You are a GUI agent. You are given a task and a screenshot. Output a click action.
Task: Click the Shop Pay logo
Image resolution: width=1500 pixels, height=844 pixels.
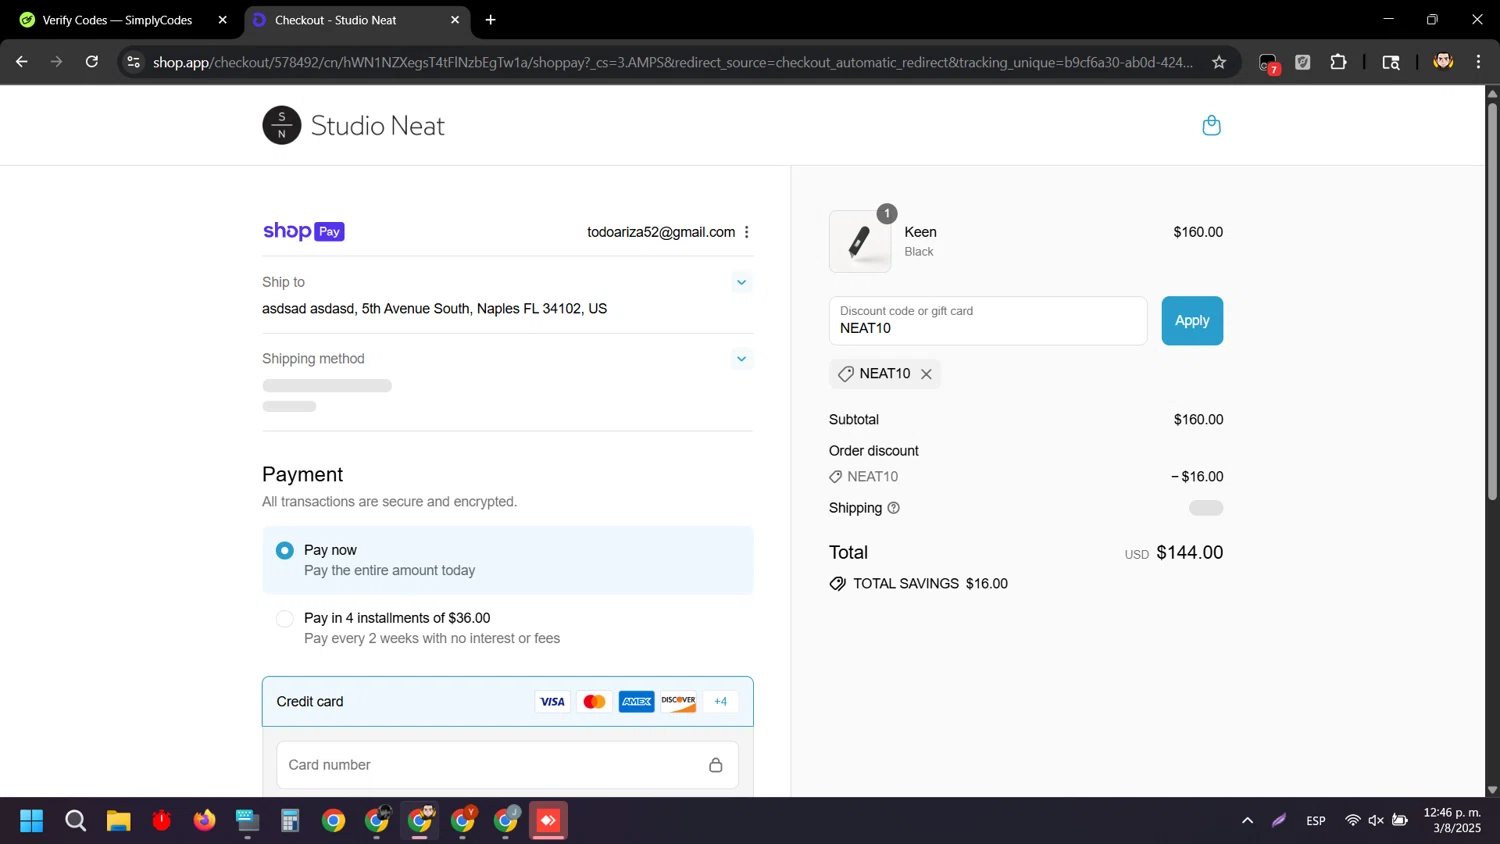point(304,231)
